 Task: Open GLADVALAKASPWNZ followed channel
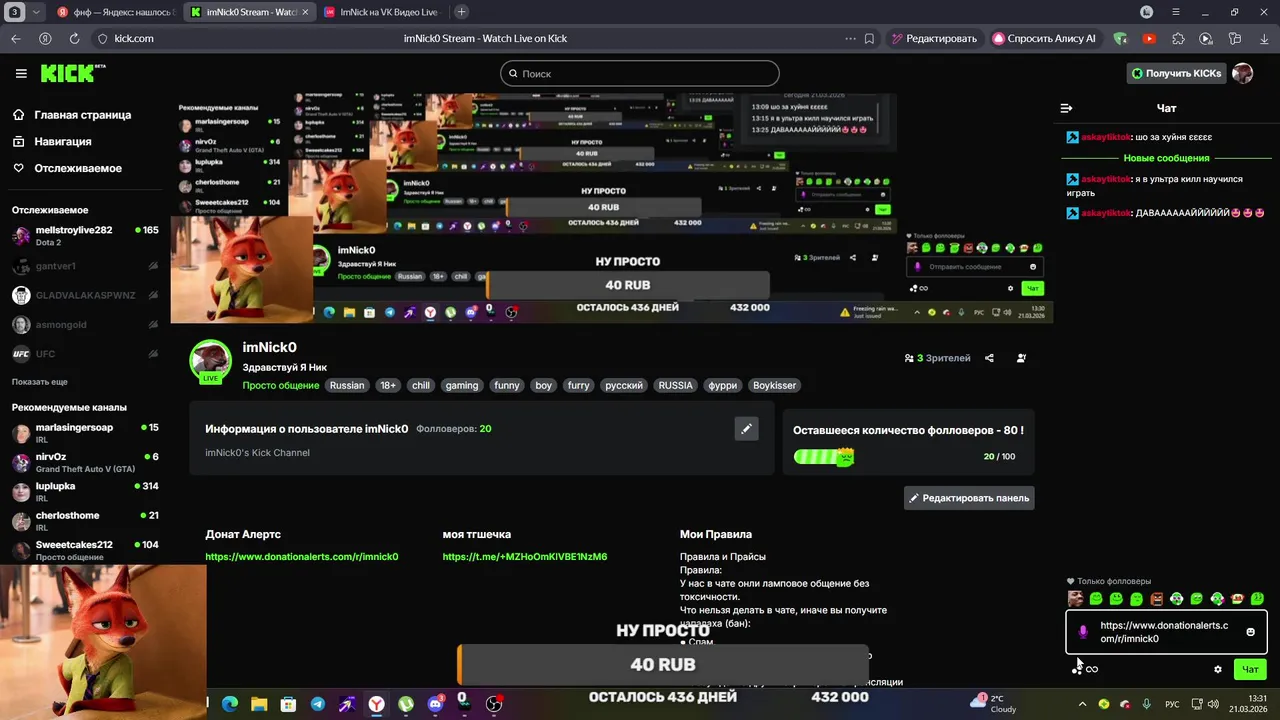click(x=85, y=295)
